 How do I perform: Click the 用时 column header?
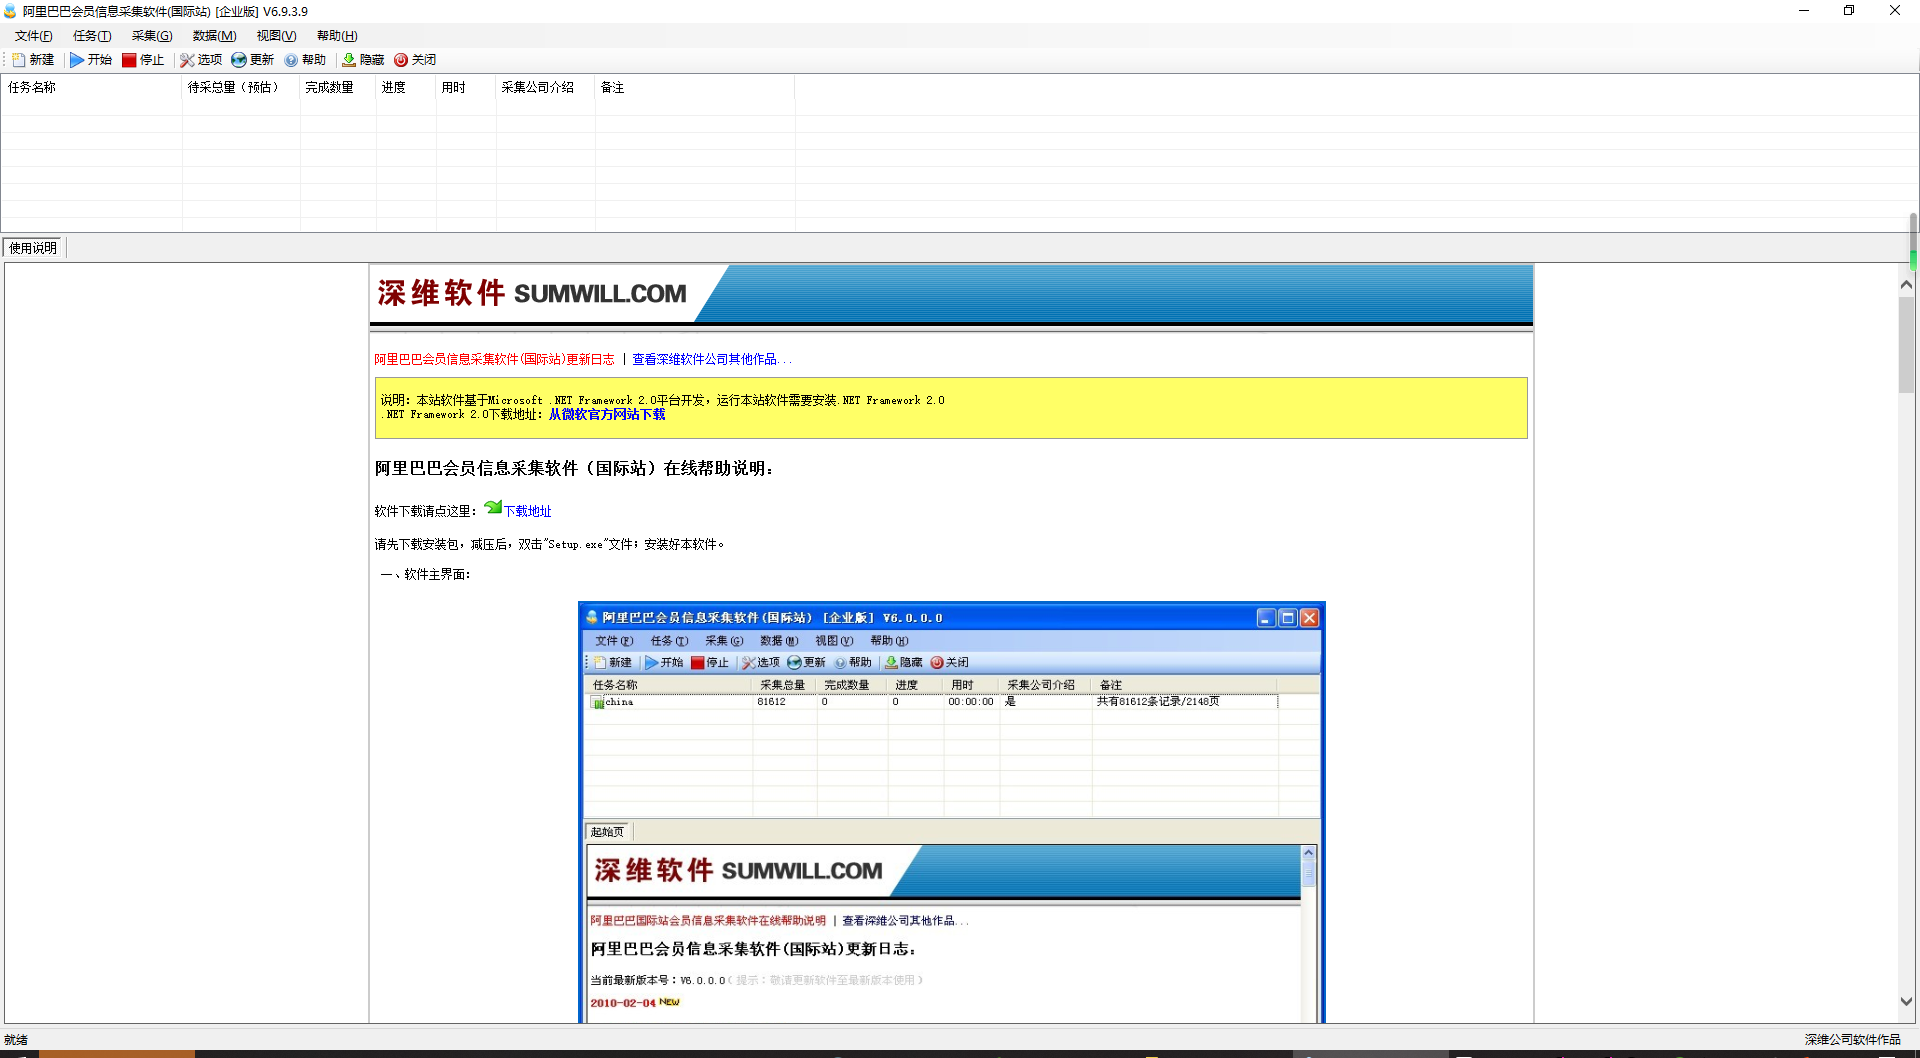coord(466,87)
